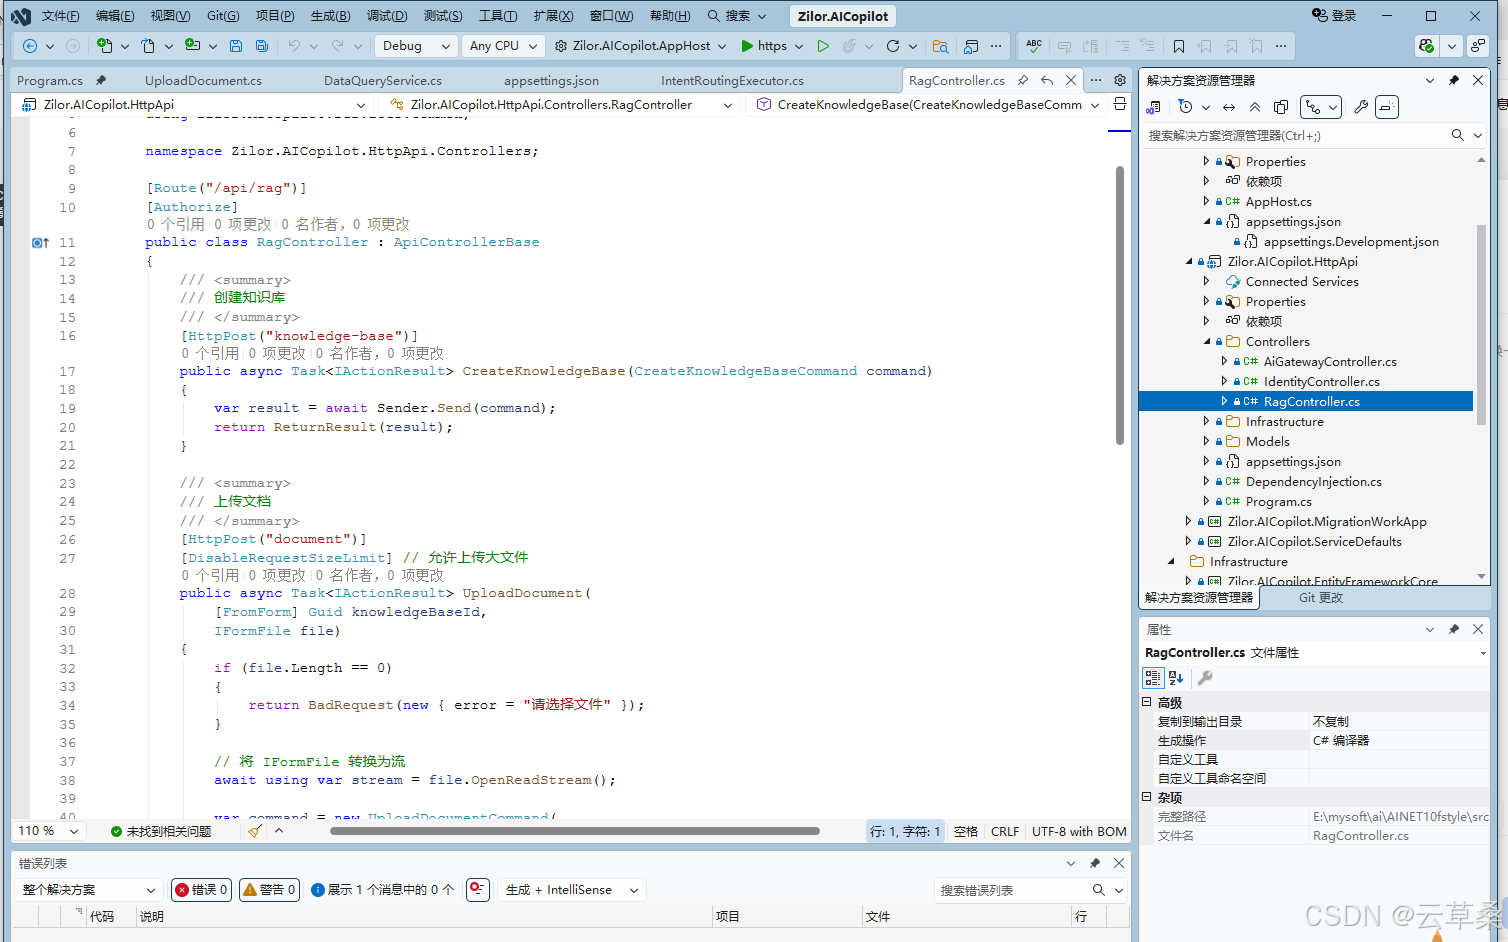Click the Solution Explorer search input field

click(x=1296, y=135)
